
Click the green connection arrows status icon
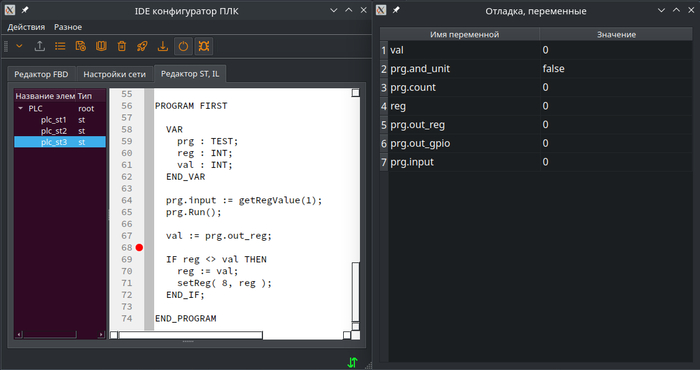coord(353,362)
